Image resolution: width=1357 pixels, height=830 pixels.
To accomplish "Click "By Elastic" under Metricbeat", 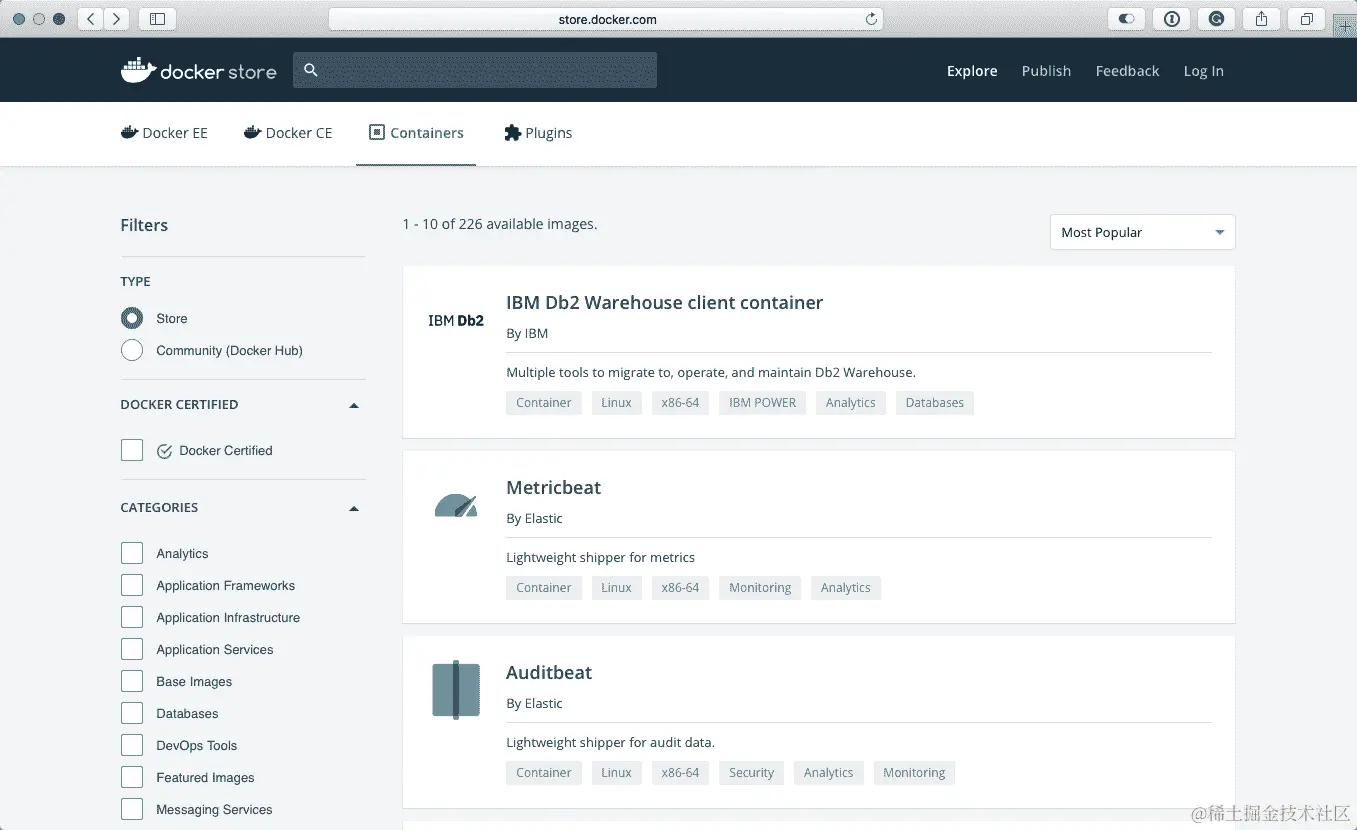I will [534, 518].
